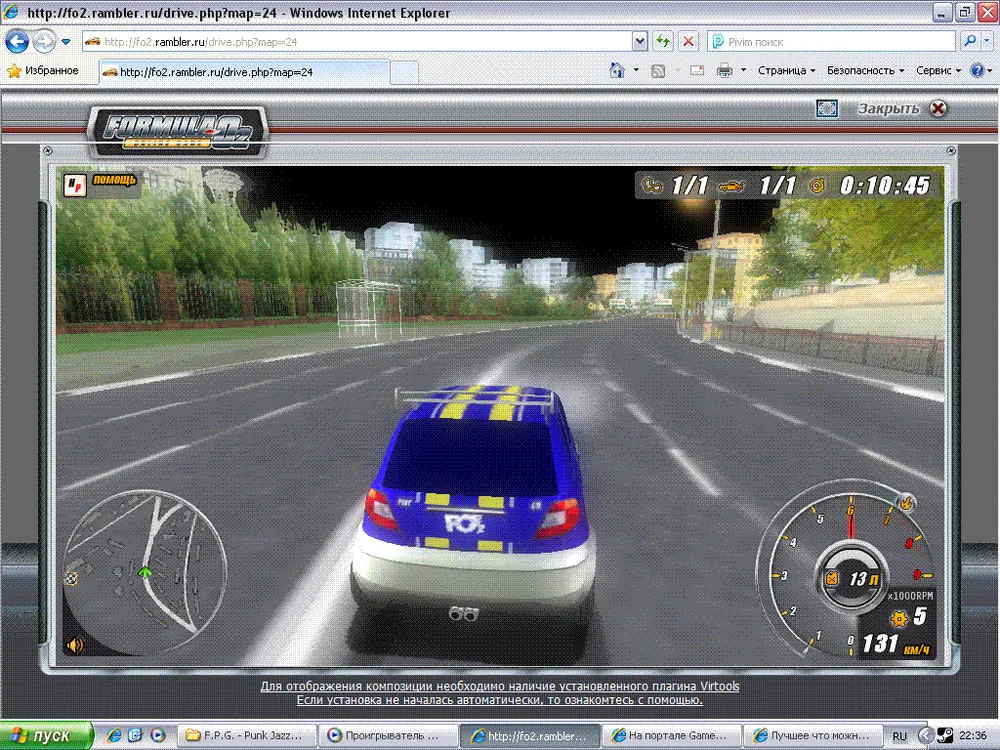Open the Избранное favorites panel
Screen dimensions: 1000x750
(x=42, y=71)
